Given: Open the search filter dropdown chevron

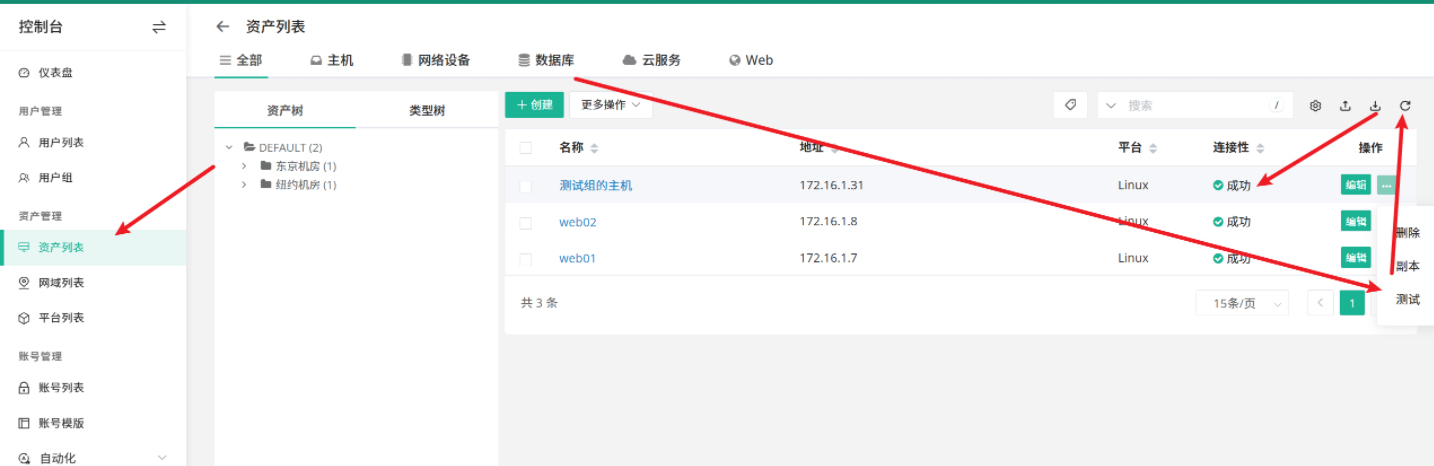Looking at the screenshot, I should coord(1111,105).
